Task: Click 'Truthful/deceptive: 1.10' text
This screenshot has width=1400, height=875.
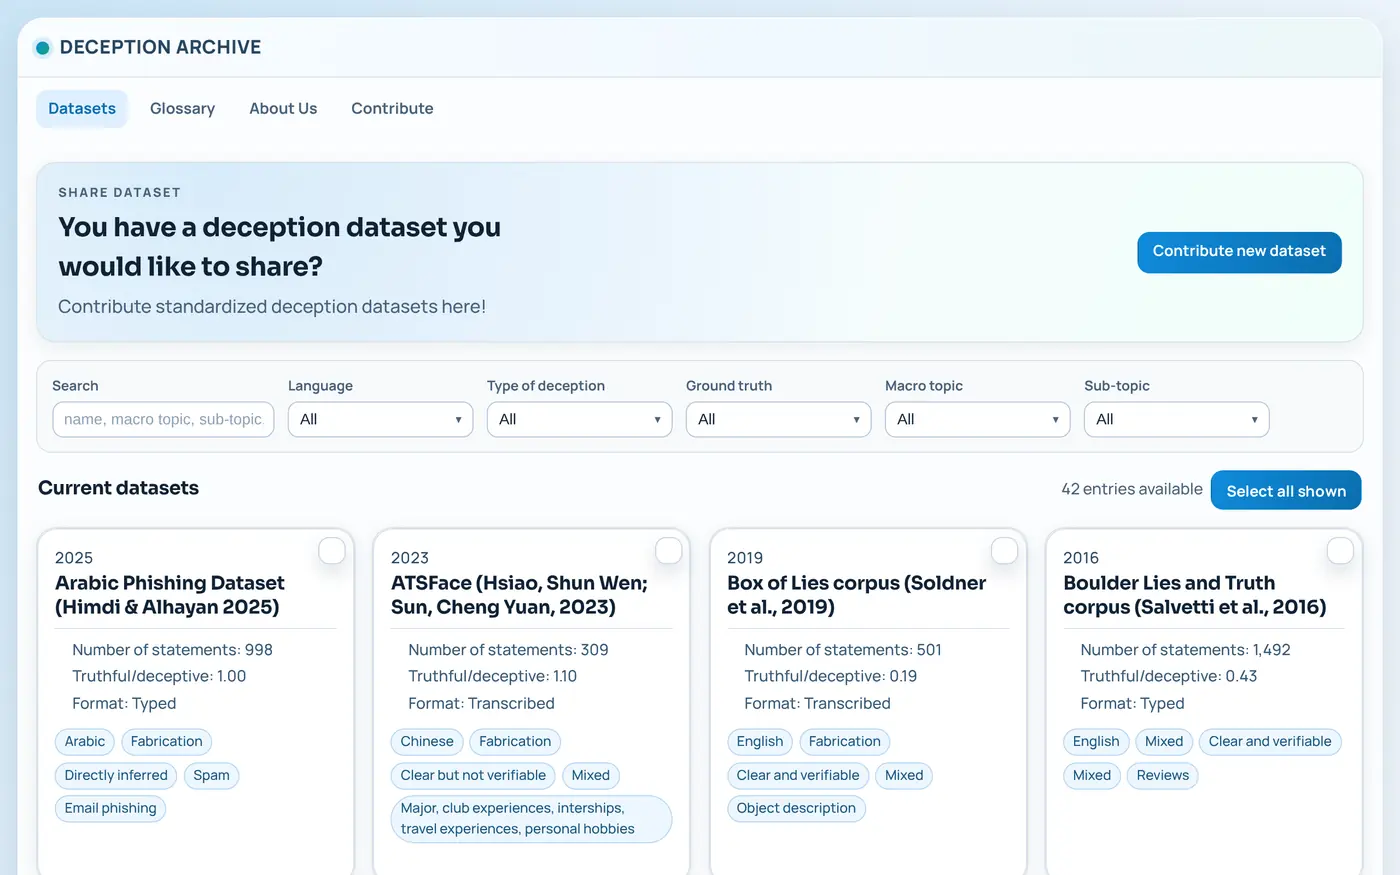Action: (492, 677)
